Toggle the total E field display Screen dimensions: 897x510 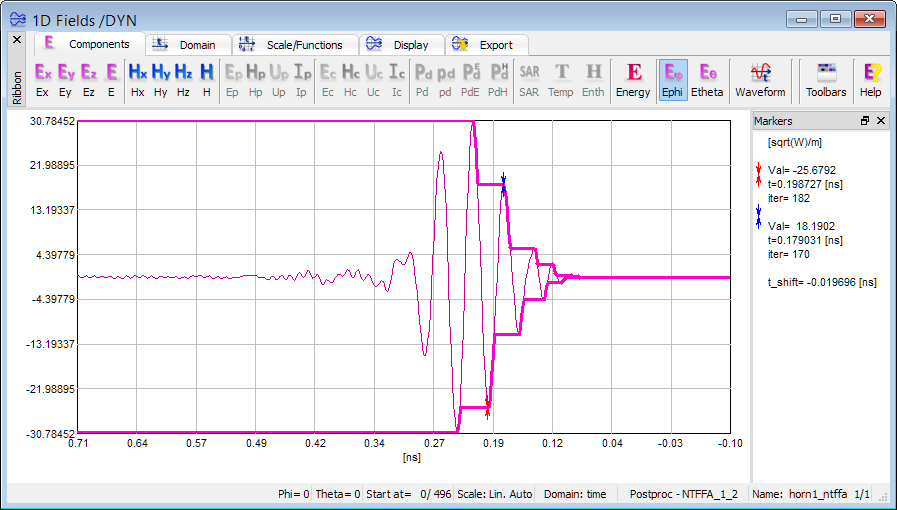click(111, 79)
